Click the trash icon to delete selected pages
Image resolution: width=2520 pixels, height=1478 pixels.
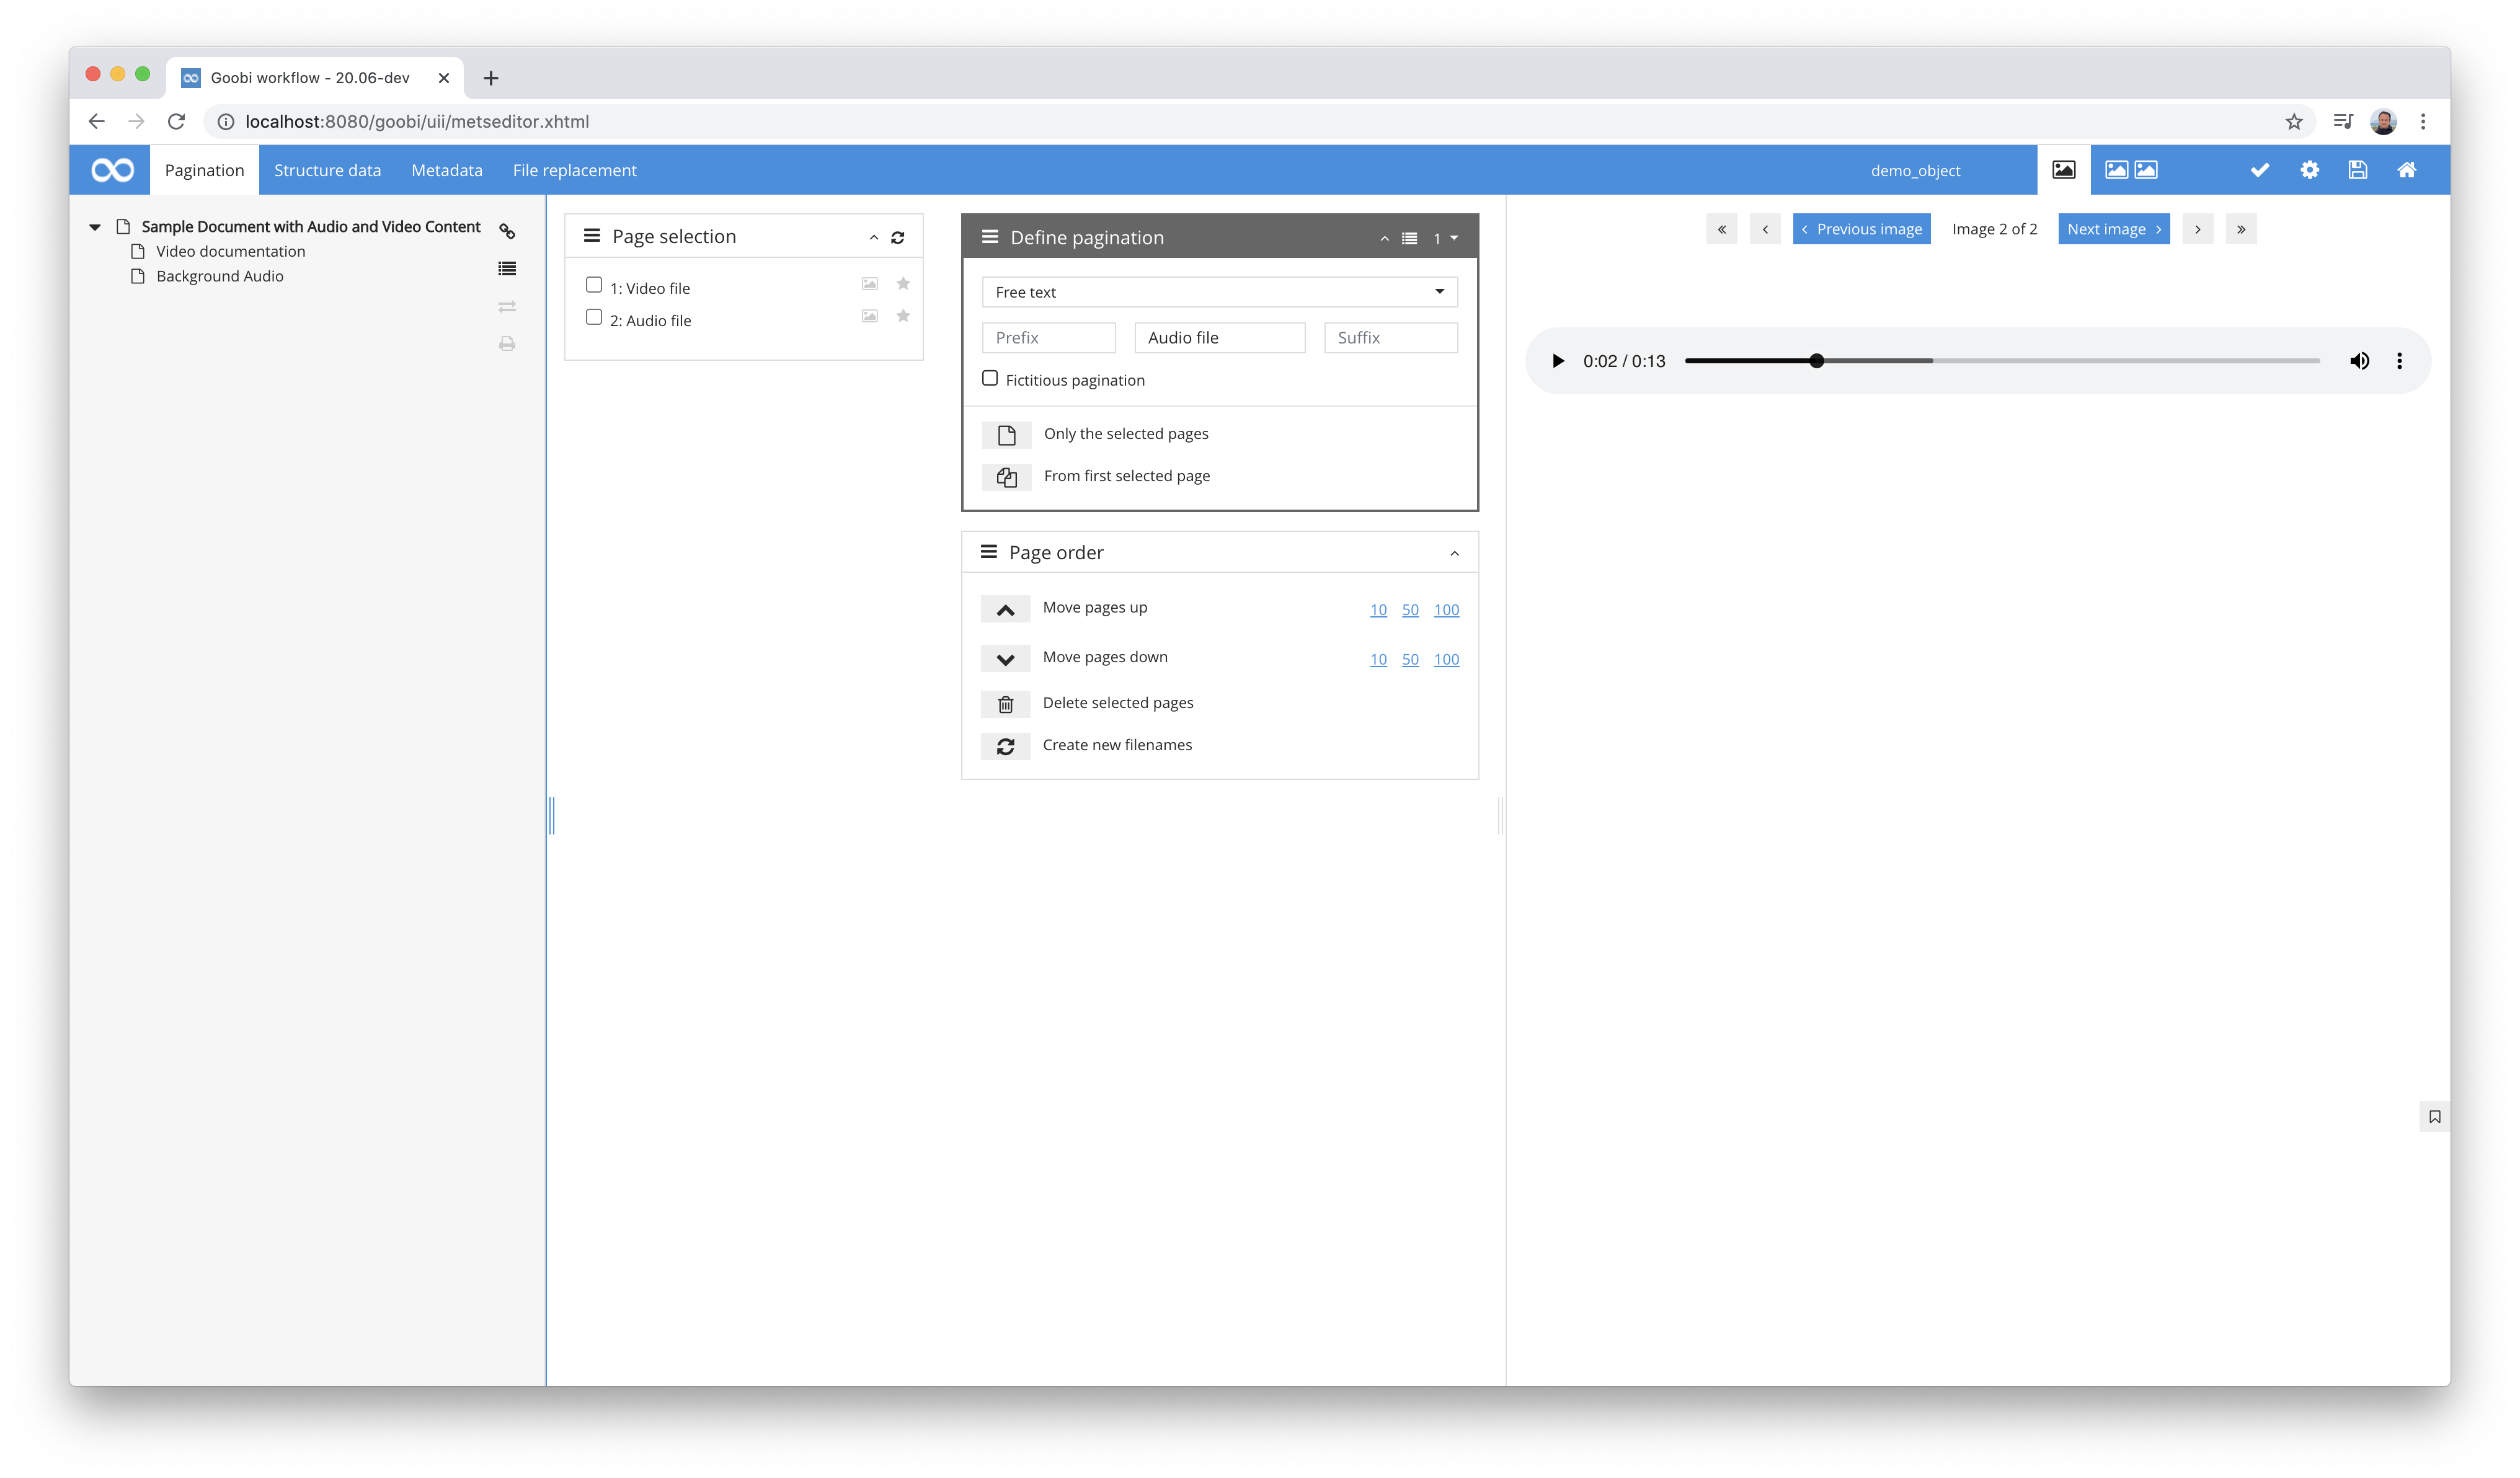tap(1005, 704)
